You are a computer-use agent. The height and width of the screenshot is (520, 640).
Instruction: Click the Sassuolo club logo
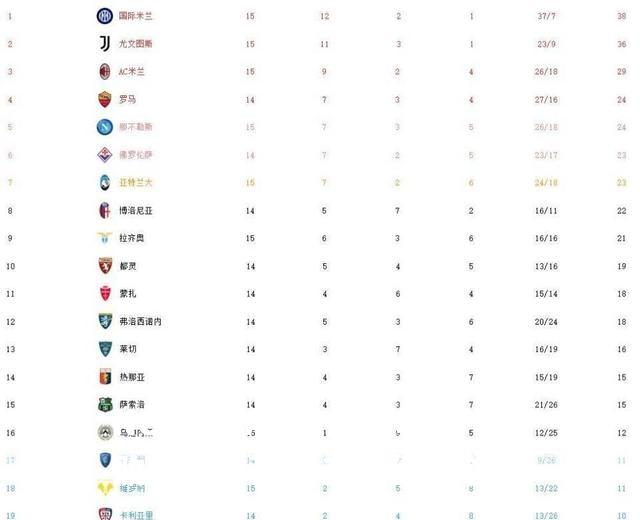[105, 404]
